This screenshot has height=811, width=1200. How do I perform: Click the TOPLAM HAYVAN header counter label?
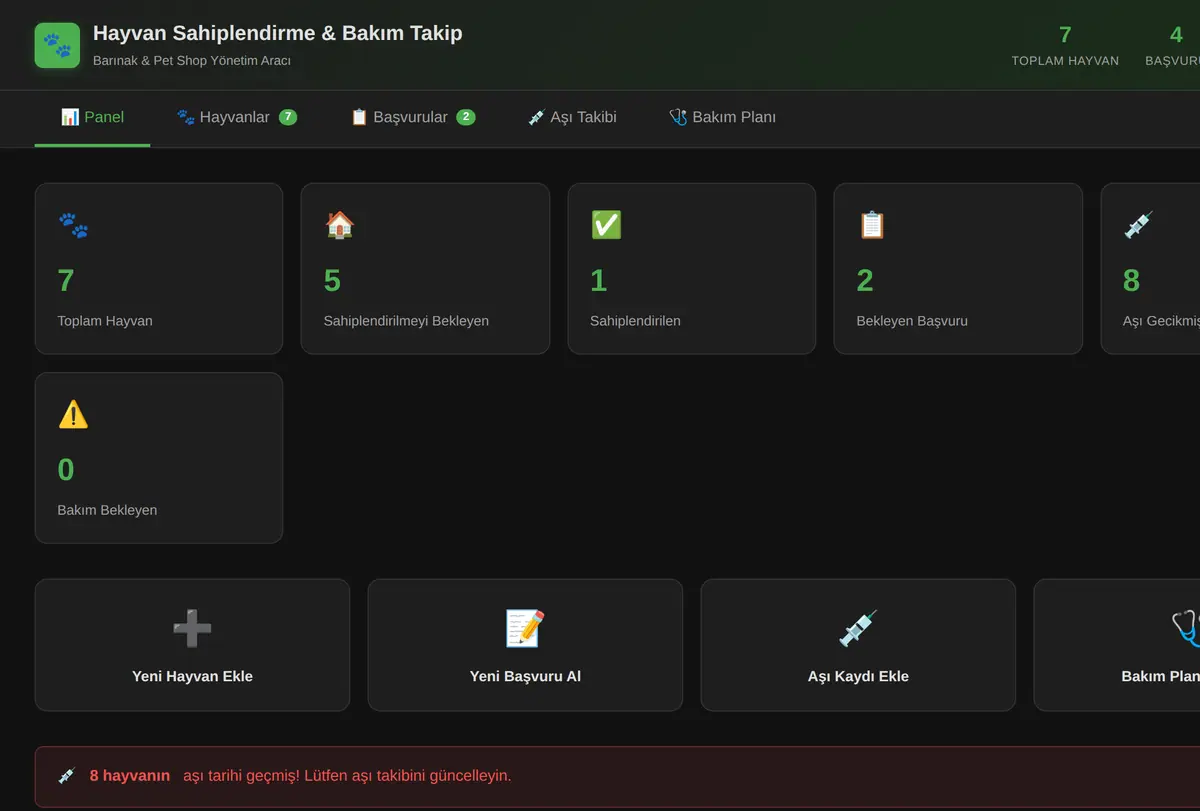(1065, 61)
